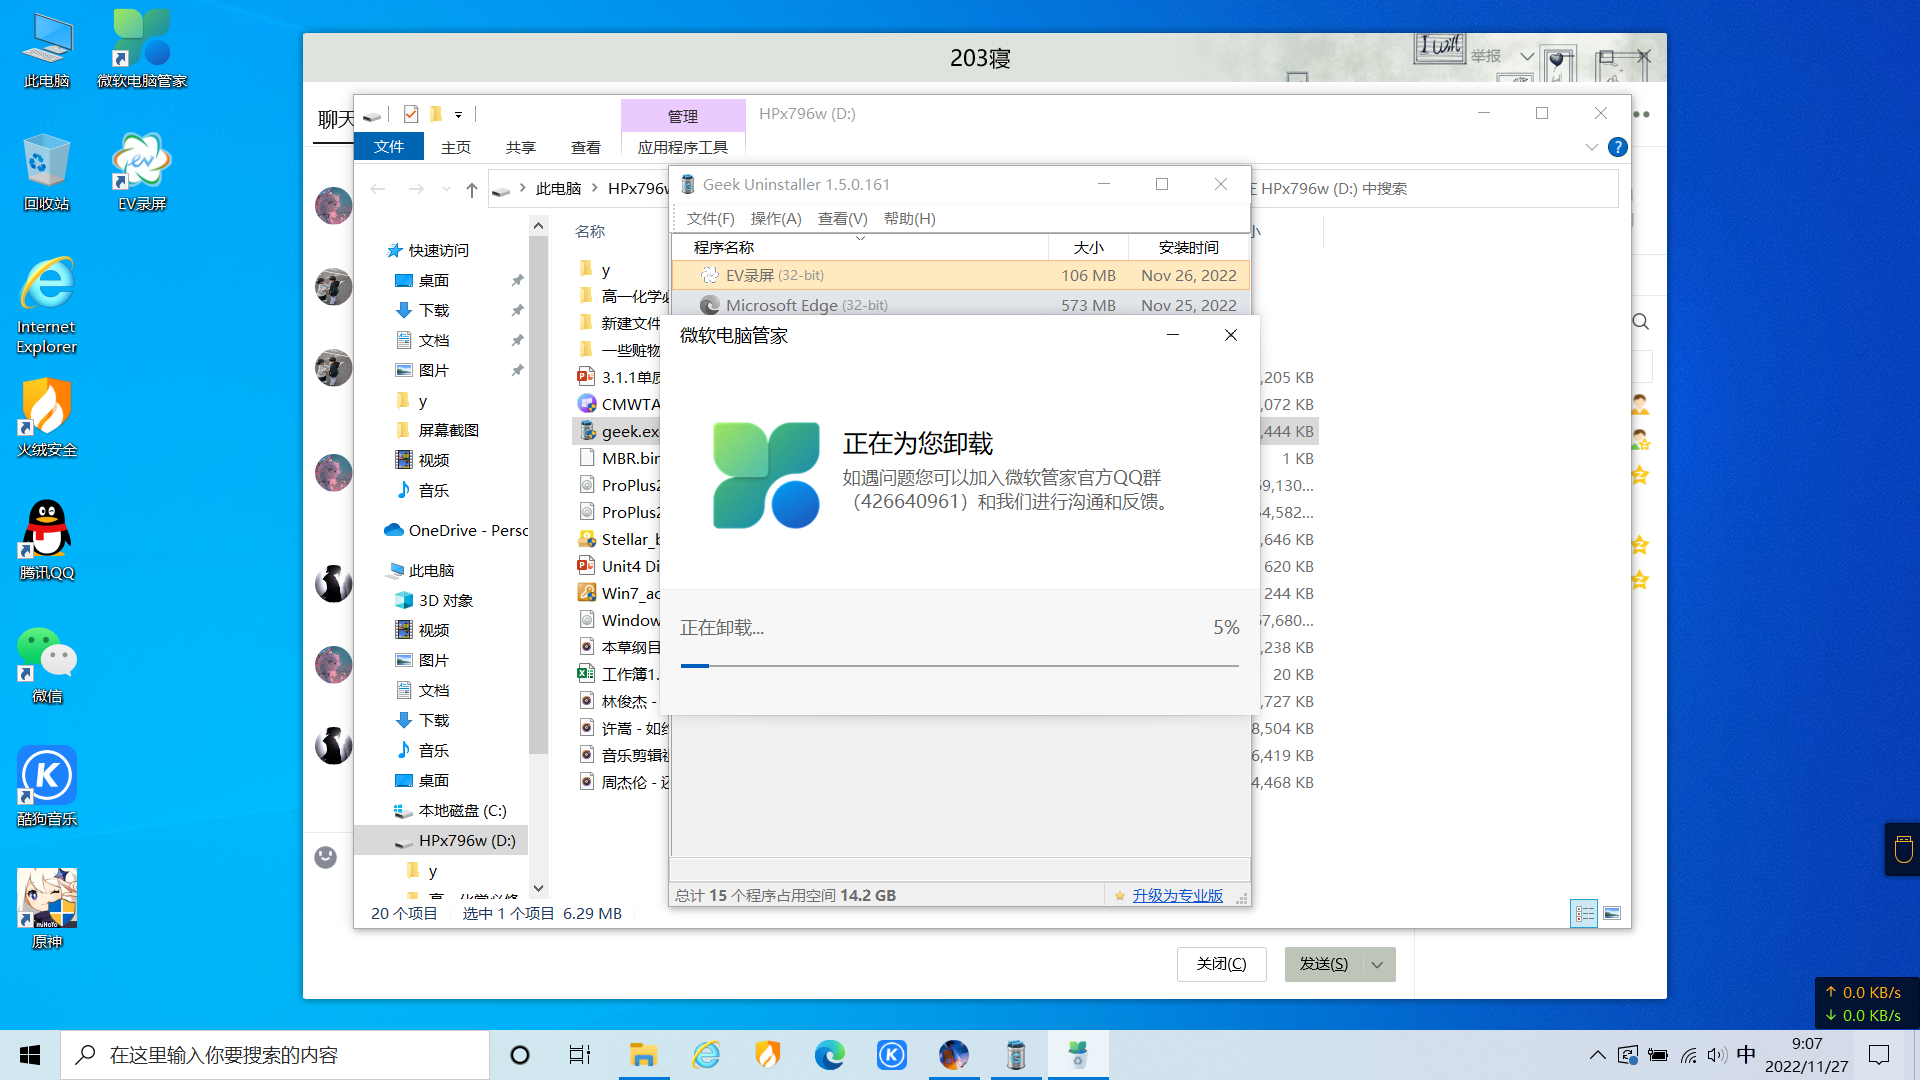Switch to large icons view toggle
The height and width of the screenshot is (1080, 1920).
click(x=1612, y=913)
